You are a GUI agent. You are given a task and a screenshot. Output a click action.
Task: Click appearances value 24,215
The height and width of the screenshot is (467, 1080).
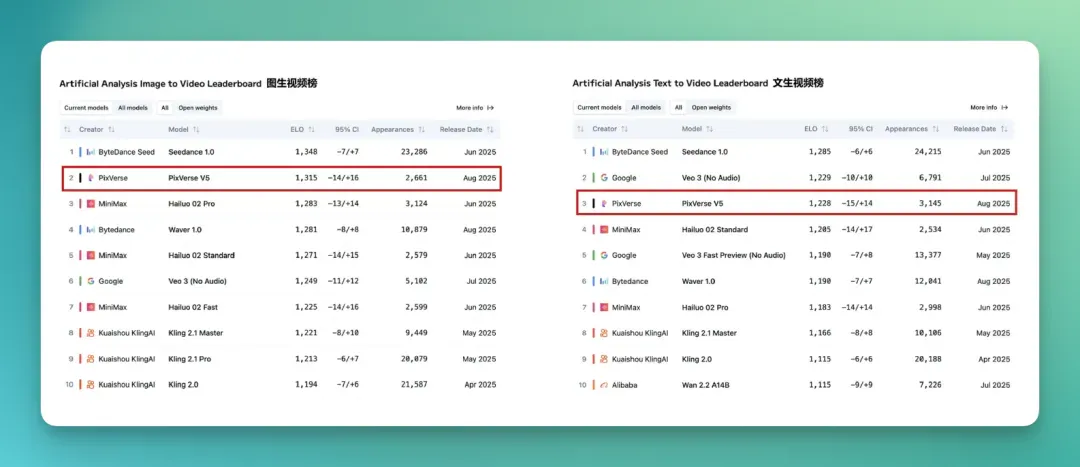tap(928, 152)
